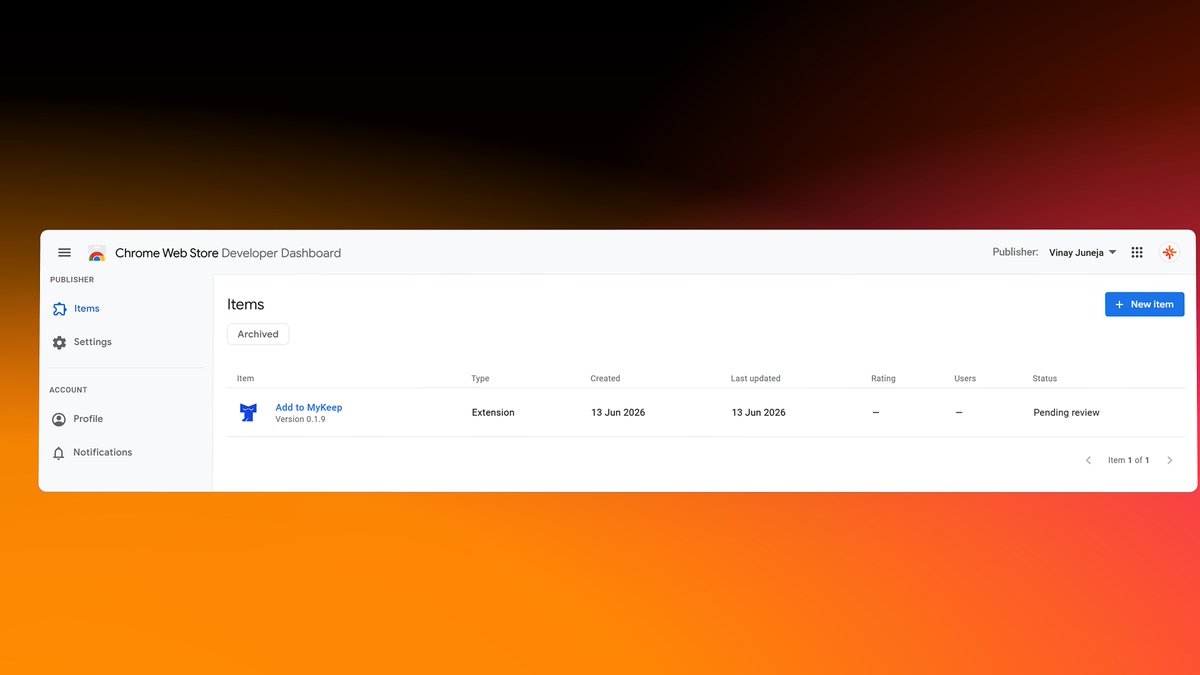Viewport: 1200px width, 675px height.
Task: Click the Items page heading
Action: (246, 305)
